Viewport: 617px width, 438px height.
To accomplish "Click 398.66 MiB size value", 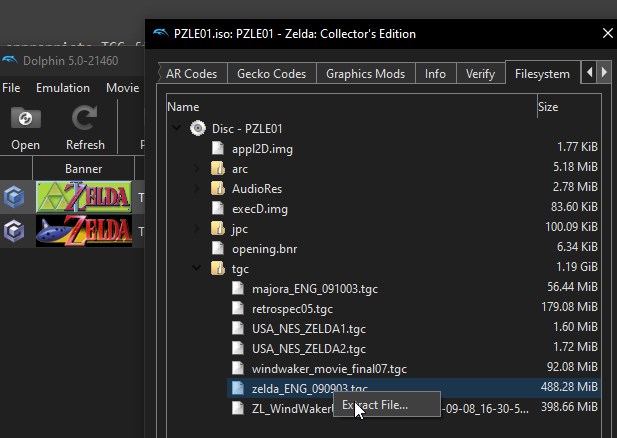I will pos(569,407).
